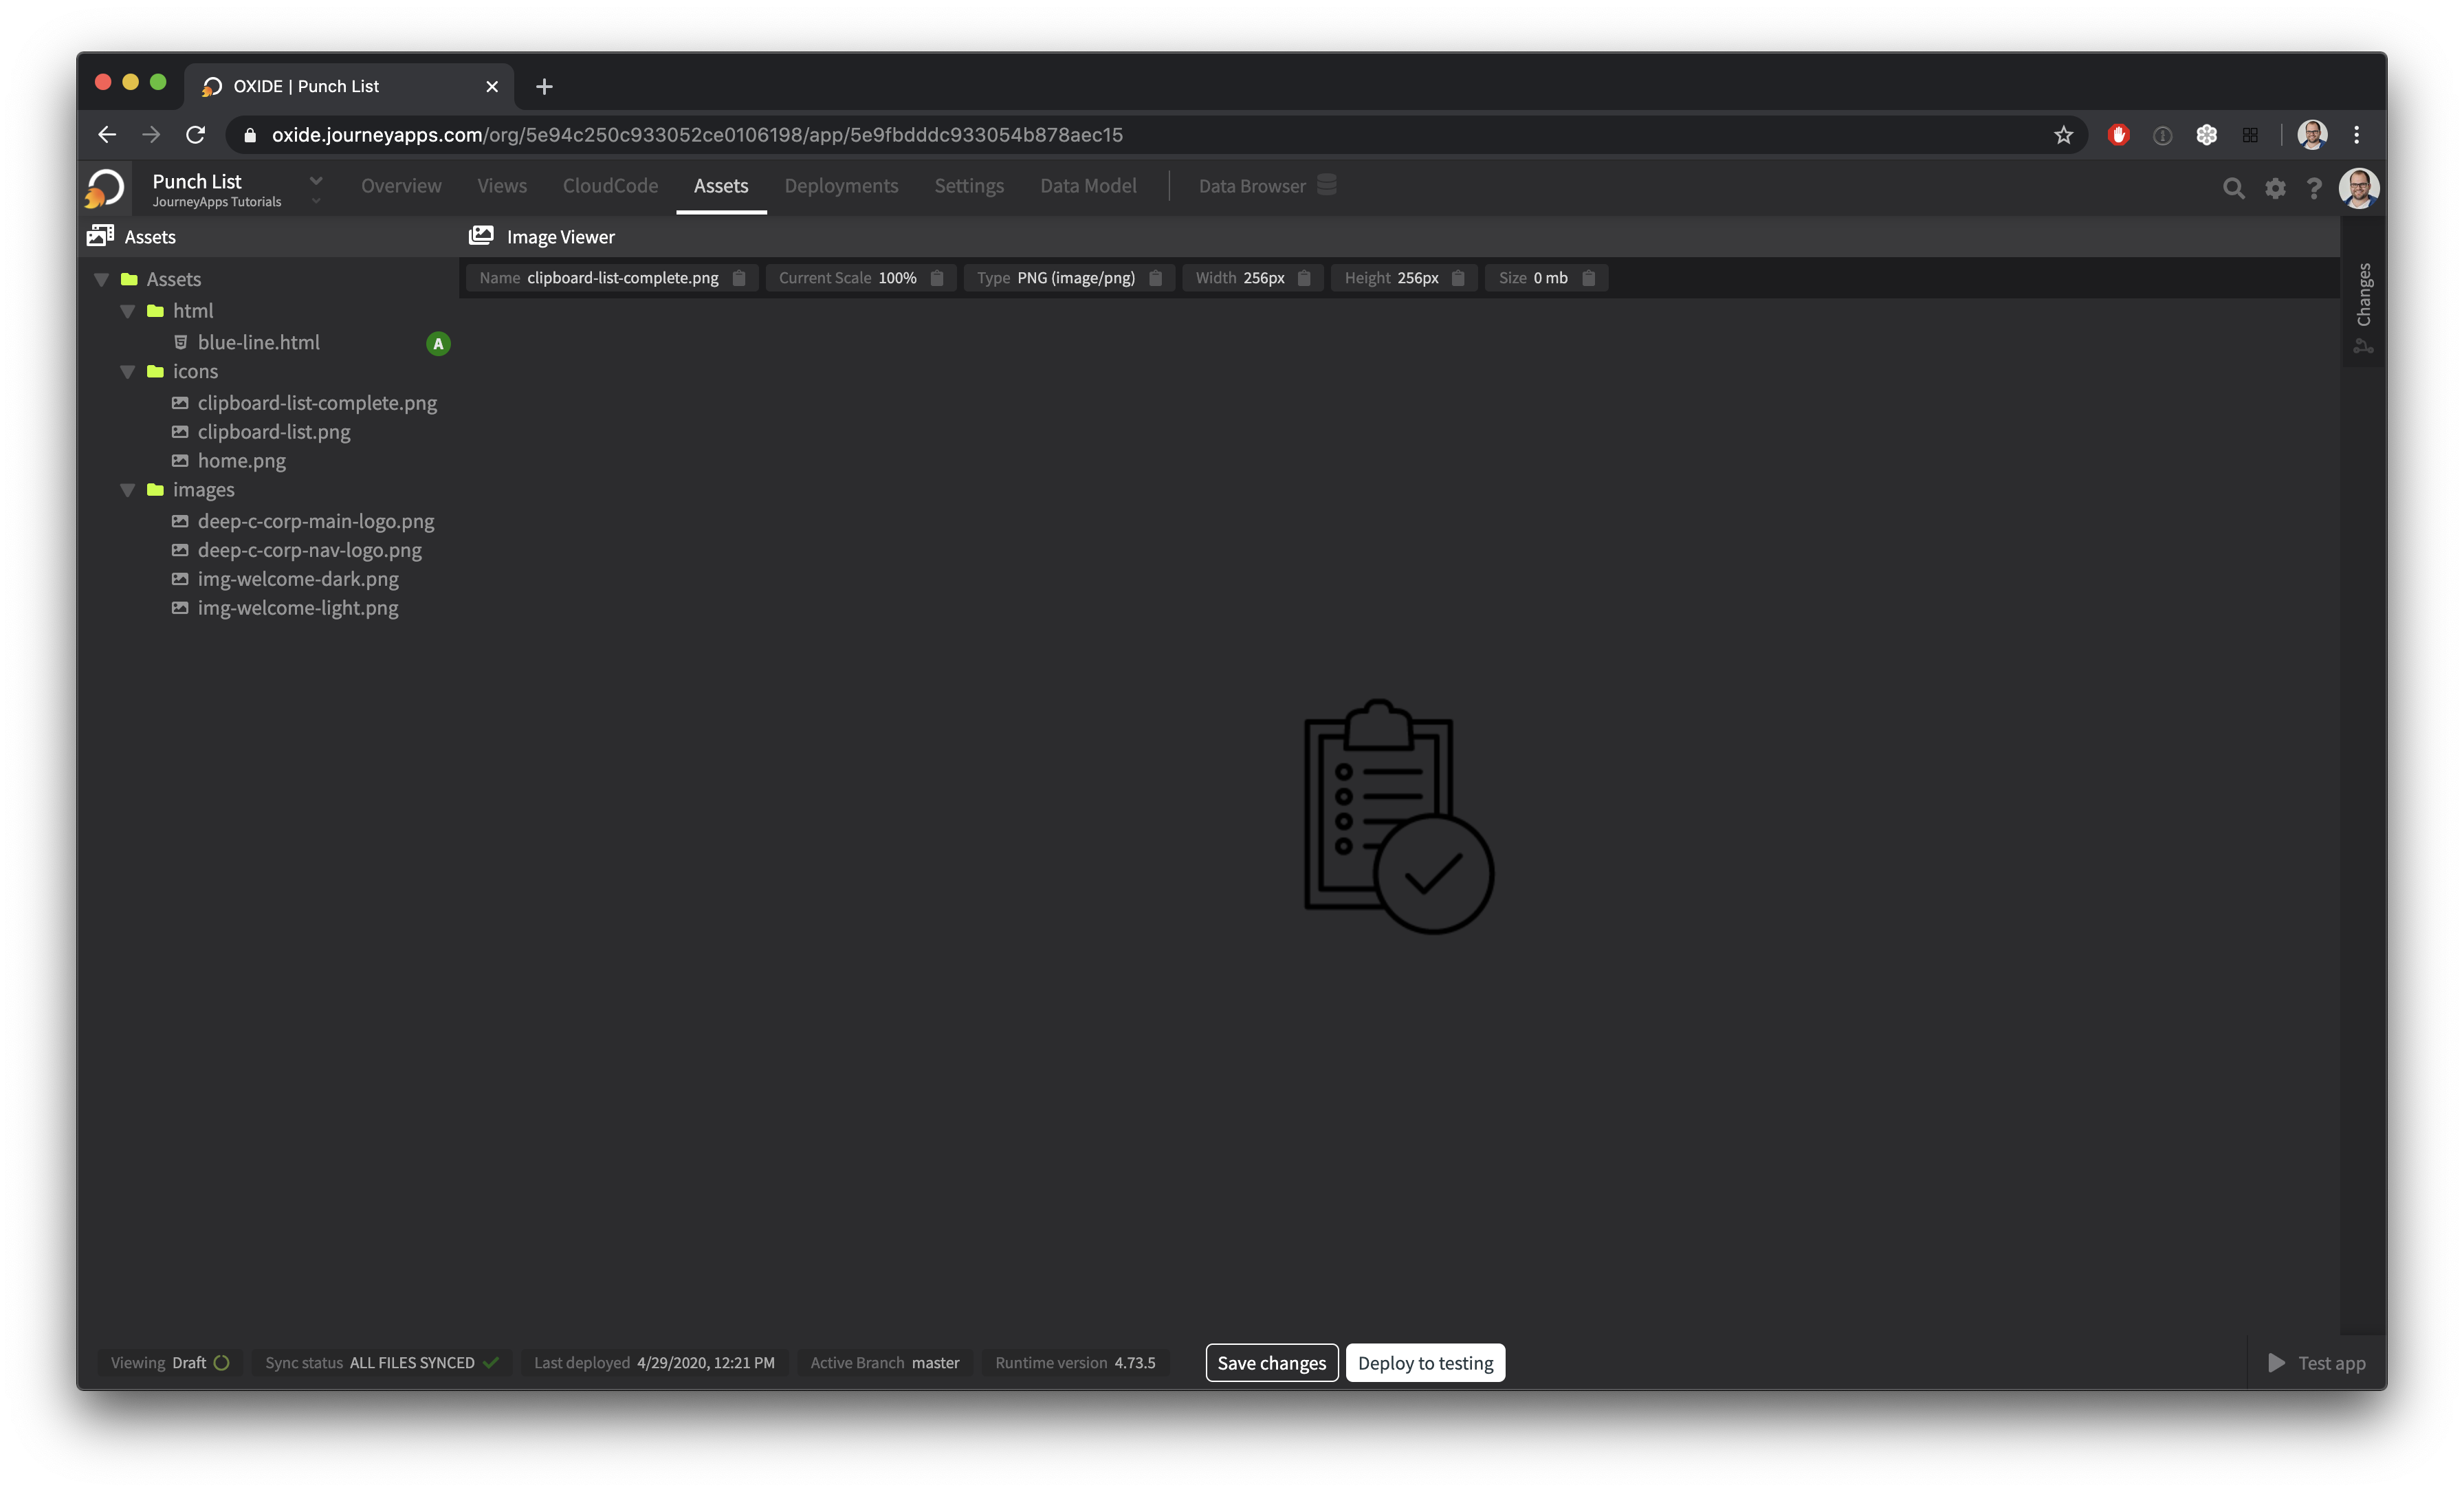Click the sync status green checkmark
The image size is (2464, 1492).
coord(491,1362)
